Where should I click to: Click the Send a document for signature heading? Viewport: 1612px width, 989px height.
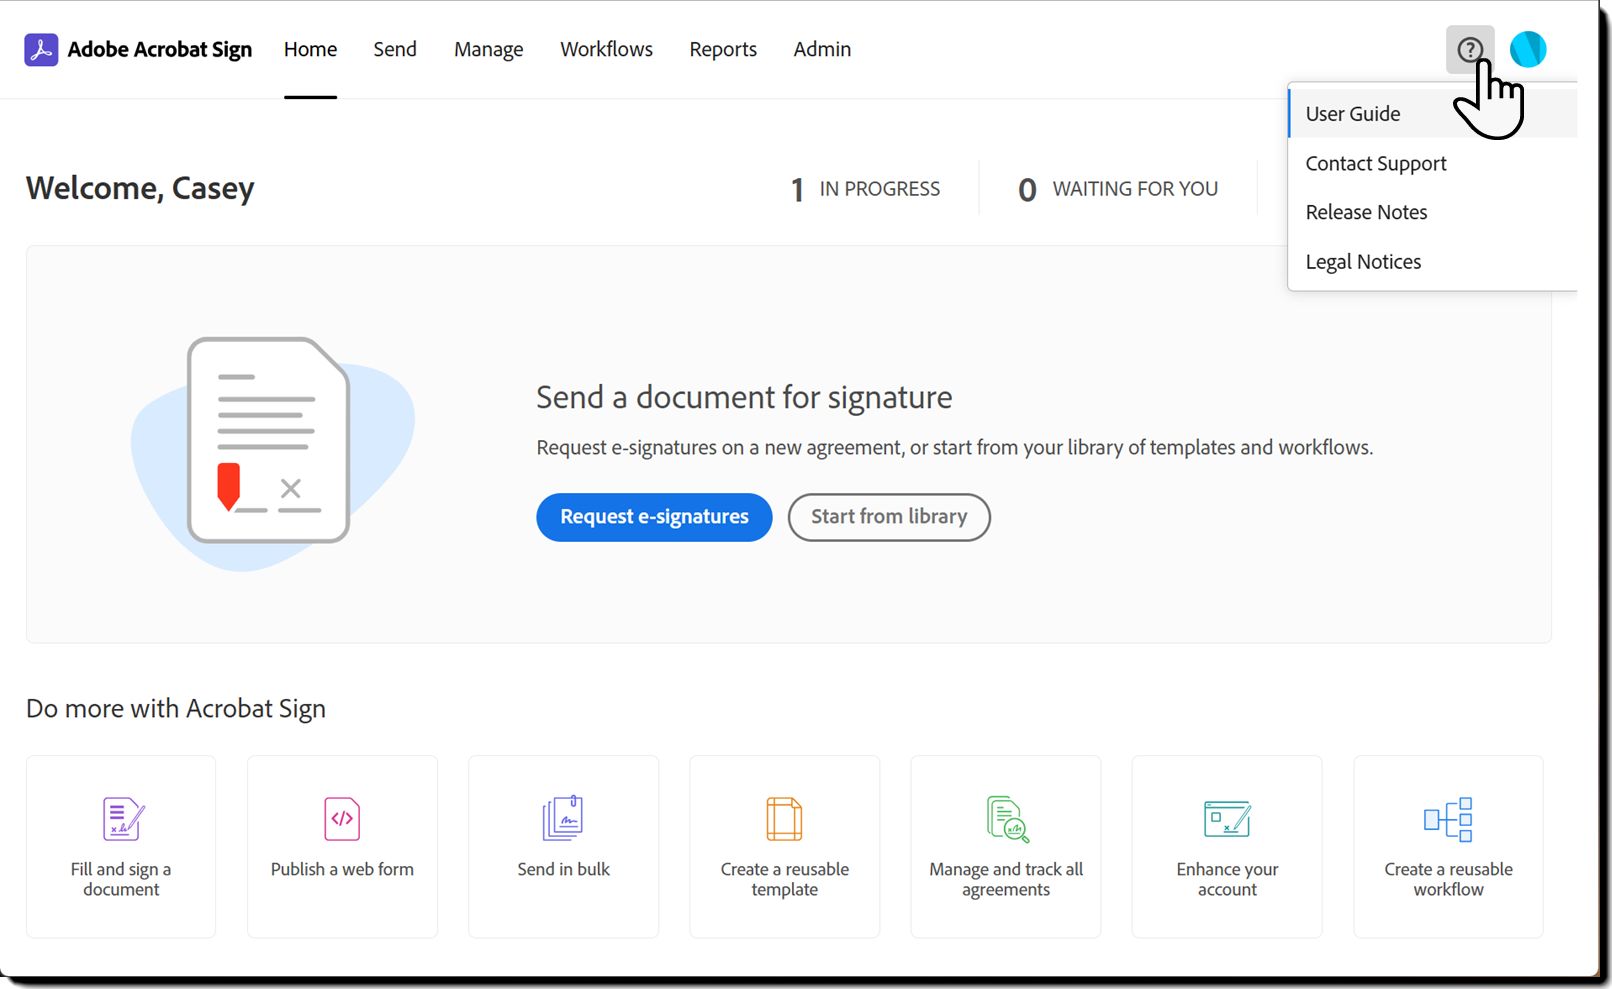[x=744, y=397]
